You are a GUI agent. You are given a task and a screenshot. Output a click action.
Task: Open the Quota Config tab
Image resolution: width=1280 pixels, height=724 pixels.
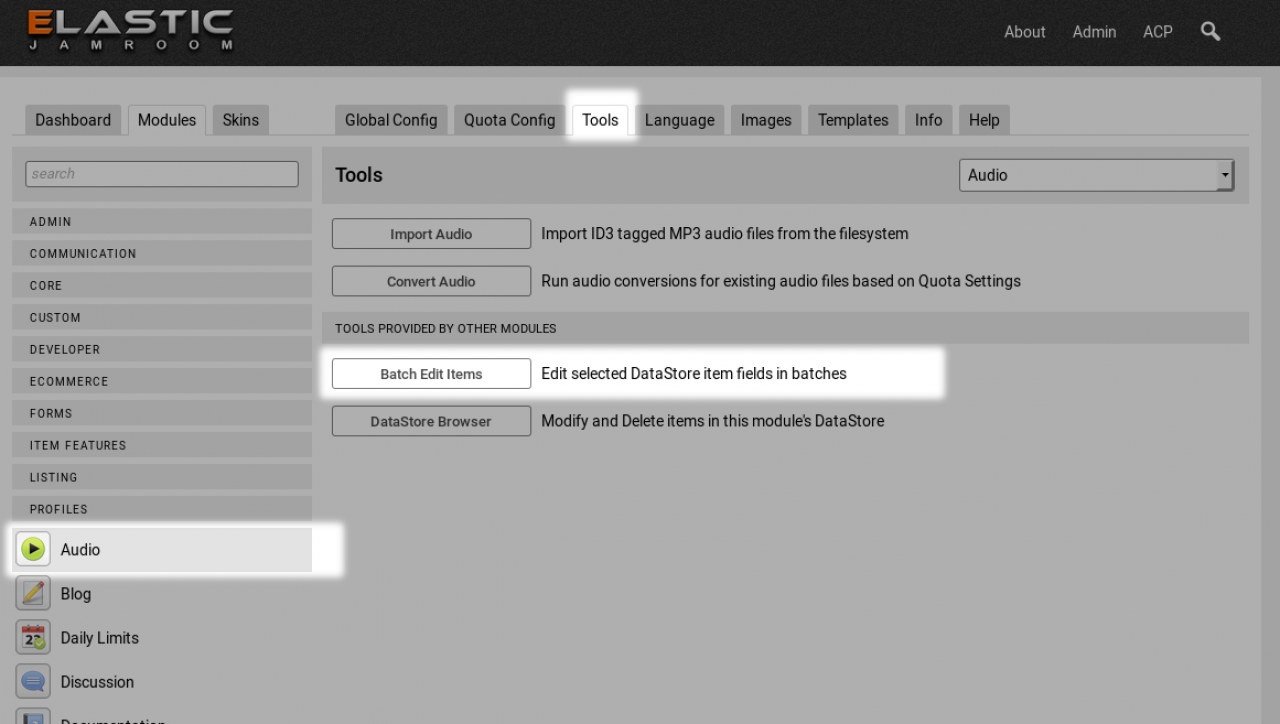click(509, 120)
